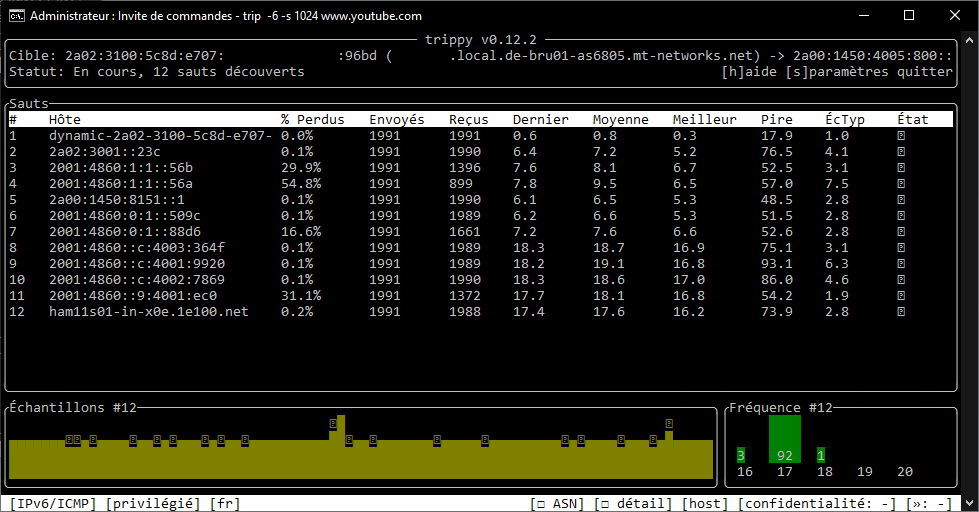Click the État icon for hop 2a02:3001::23c
The width and height of the screenshot is (979, 512).
[901, 152]
